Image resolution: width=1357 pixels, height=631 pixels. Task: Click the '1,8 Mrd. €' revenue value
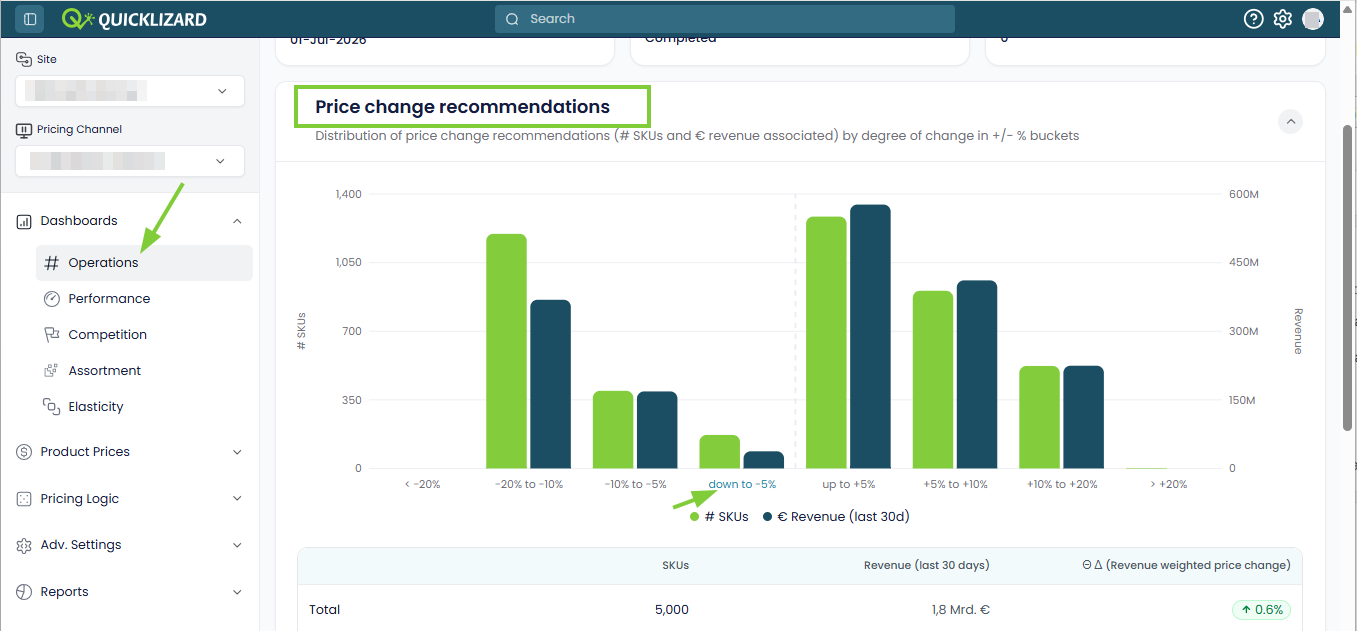960,610
